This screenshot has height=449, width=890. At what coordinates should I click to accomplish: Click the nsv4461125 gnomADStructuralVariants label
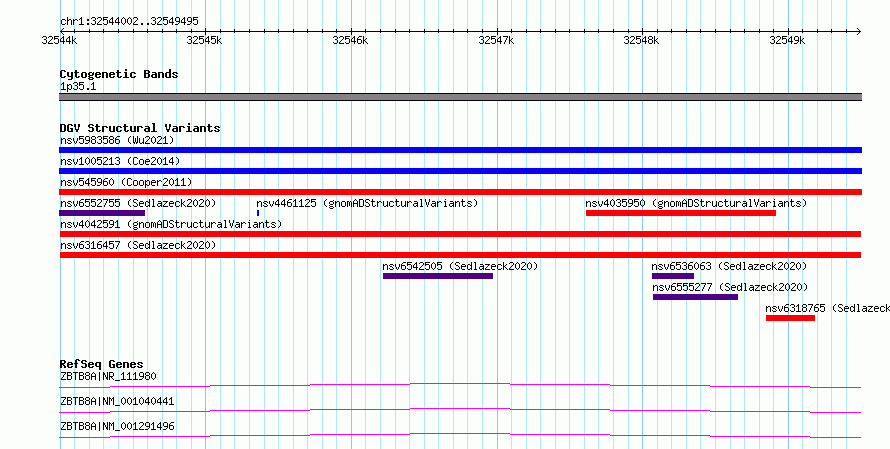(x=367, y=203)
